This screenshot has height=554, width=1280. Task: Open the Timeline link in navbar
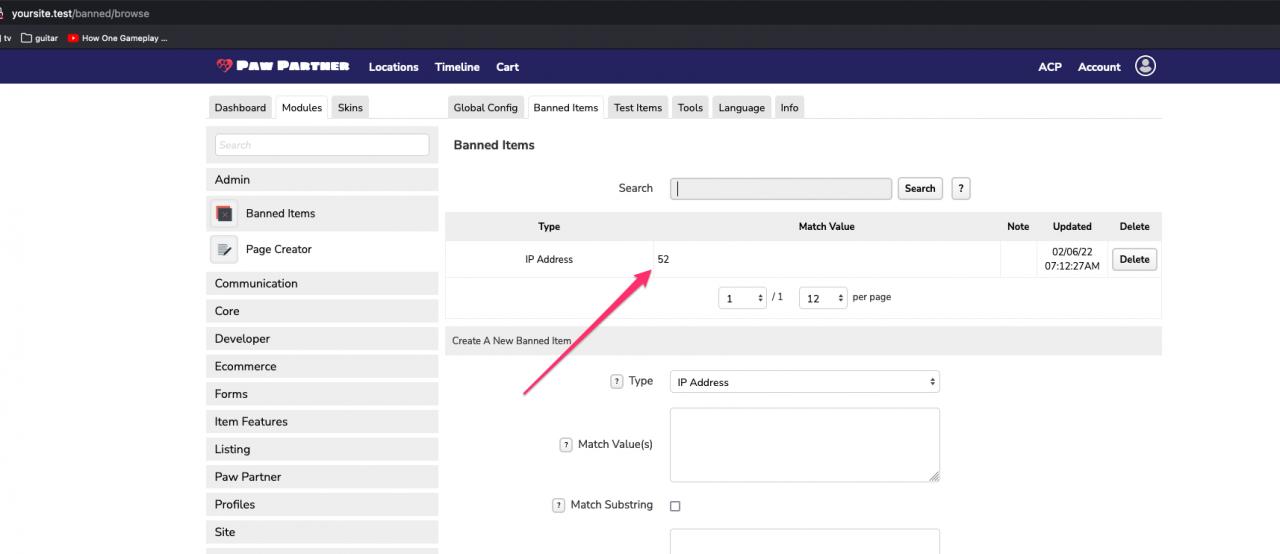457,67
